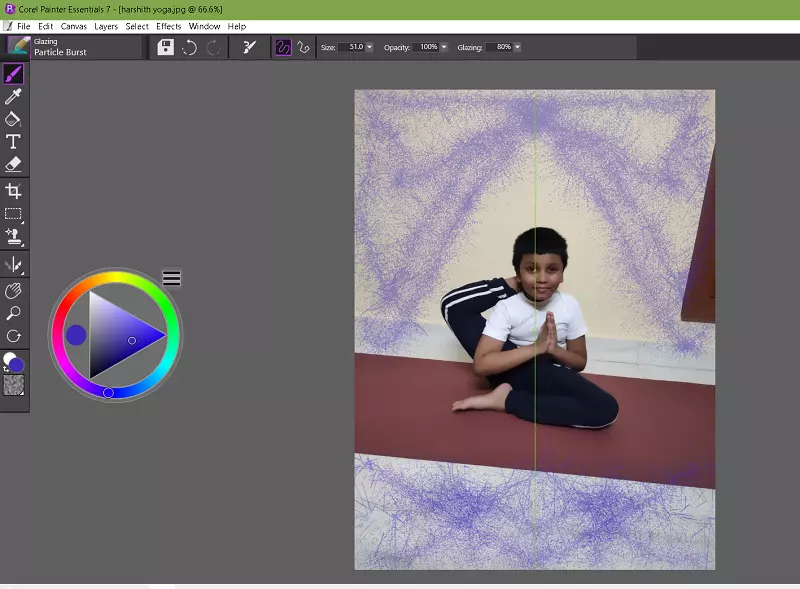Viewport: 800px width, 589px height.
Task: Click the Rotate Page tool
Action: [x=14, y=337]
